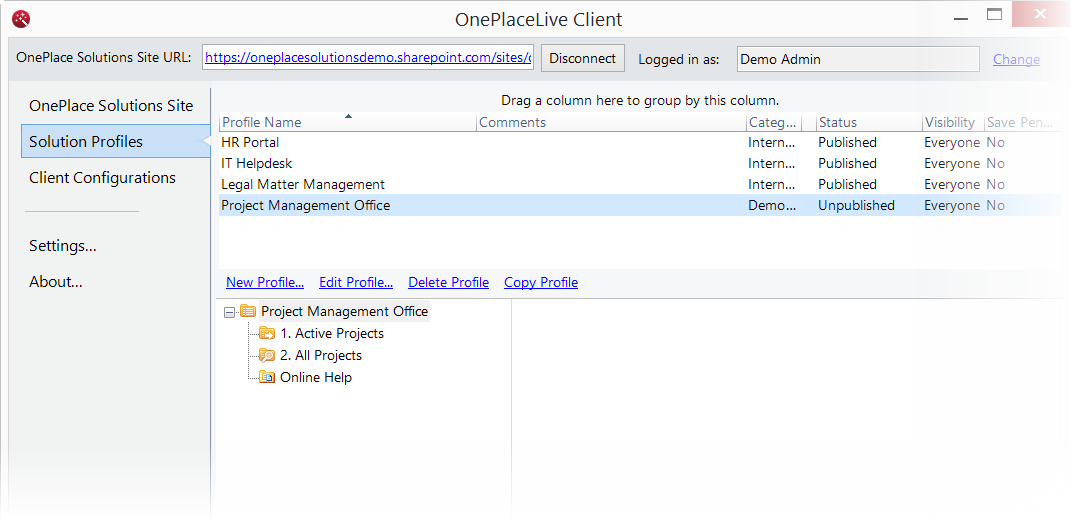
Task: Click the Demo... category cell
Action: [x=772, y=206]
